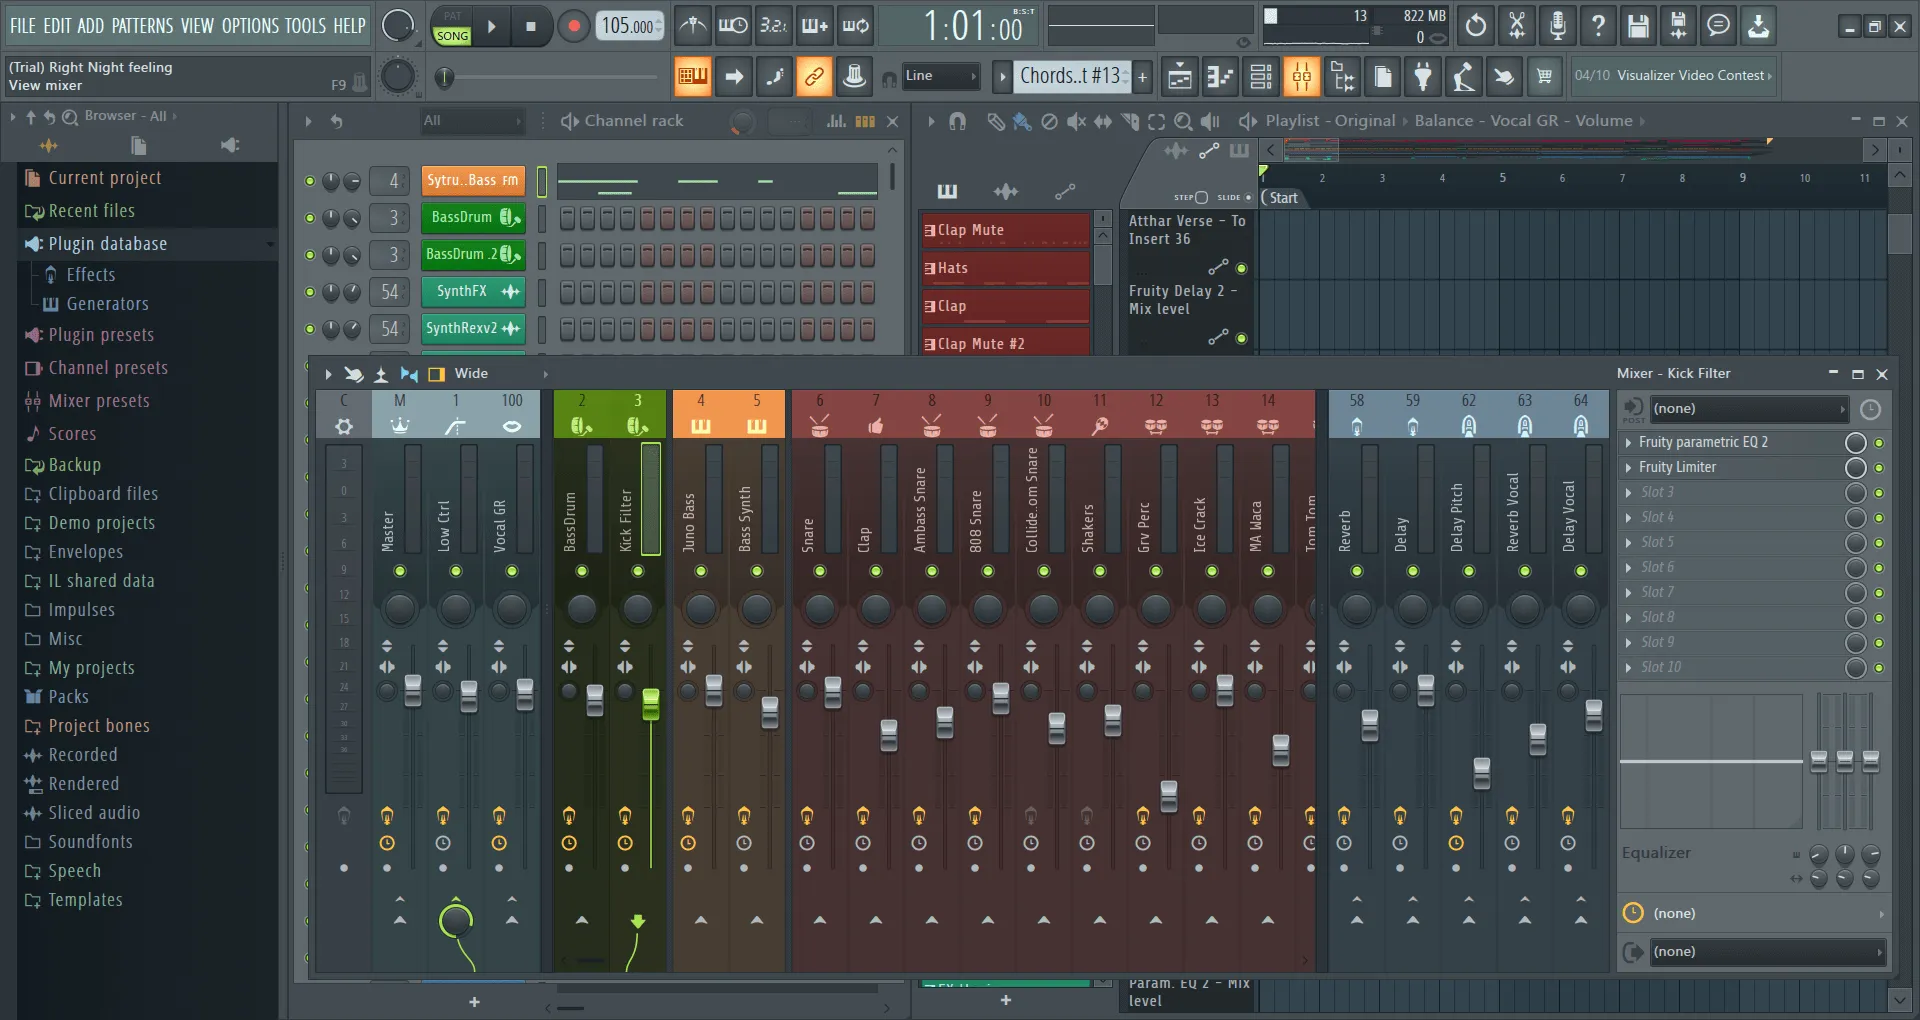Open the plugin picker with the plug icon
This screenshot has width=1920, height=1020.
click(1423, 76)
